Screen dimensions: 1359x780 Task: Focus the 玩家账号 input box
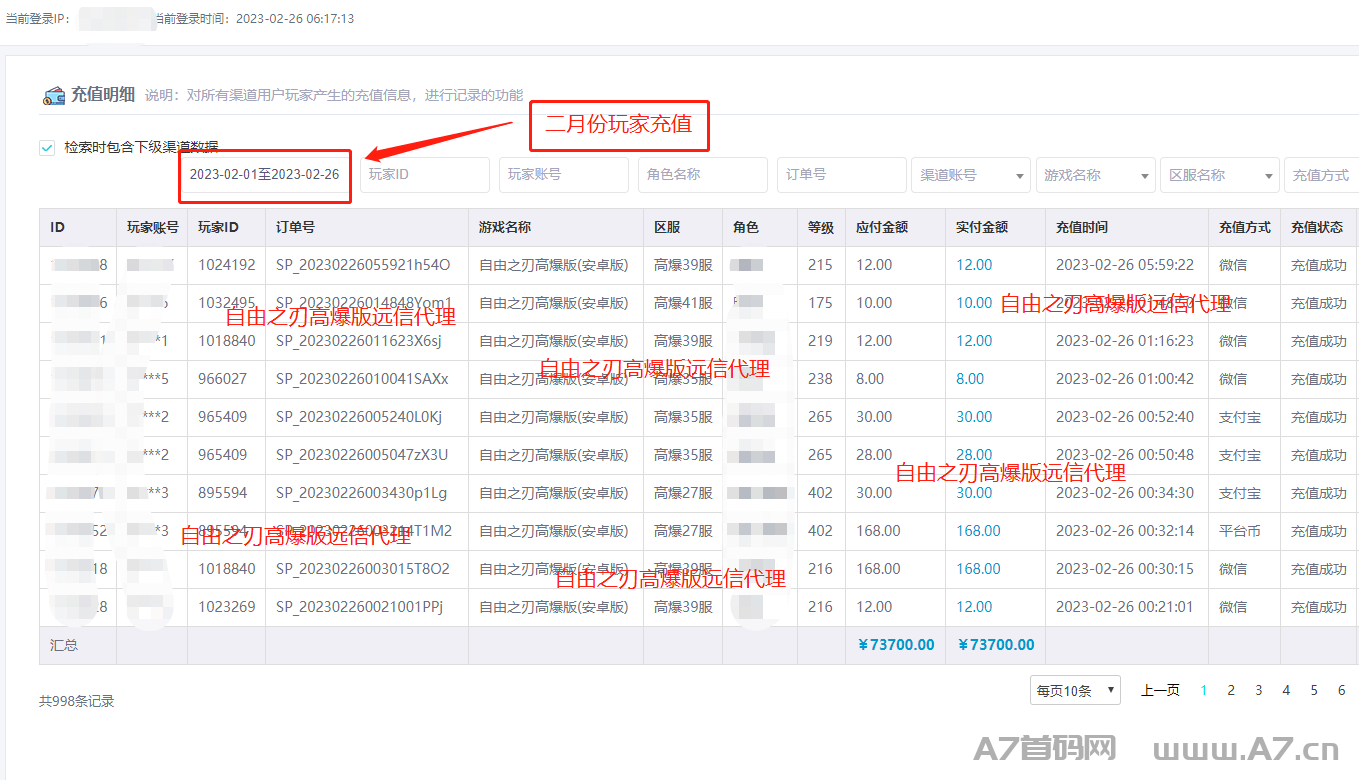click(x=563, y=174)
